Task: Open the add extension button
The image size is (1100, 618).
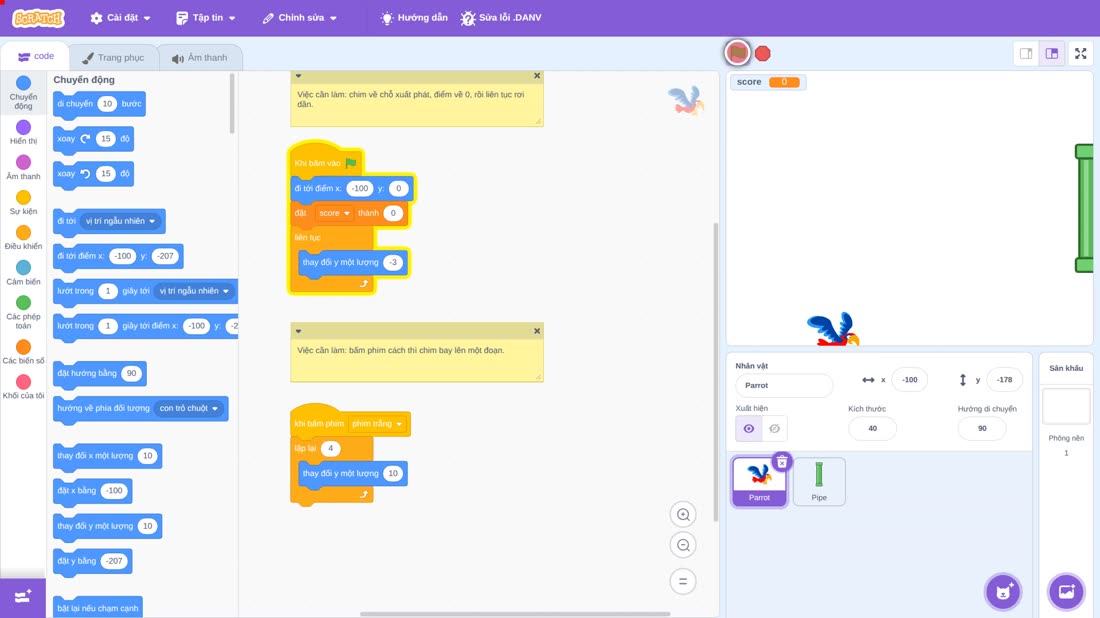Action: click(x=22, y=597)
